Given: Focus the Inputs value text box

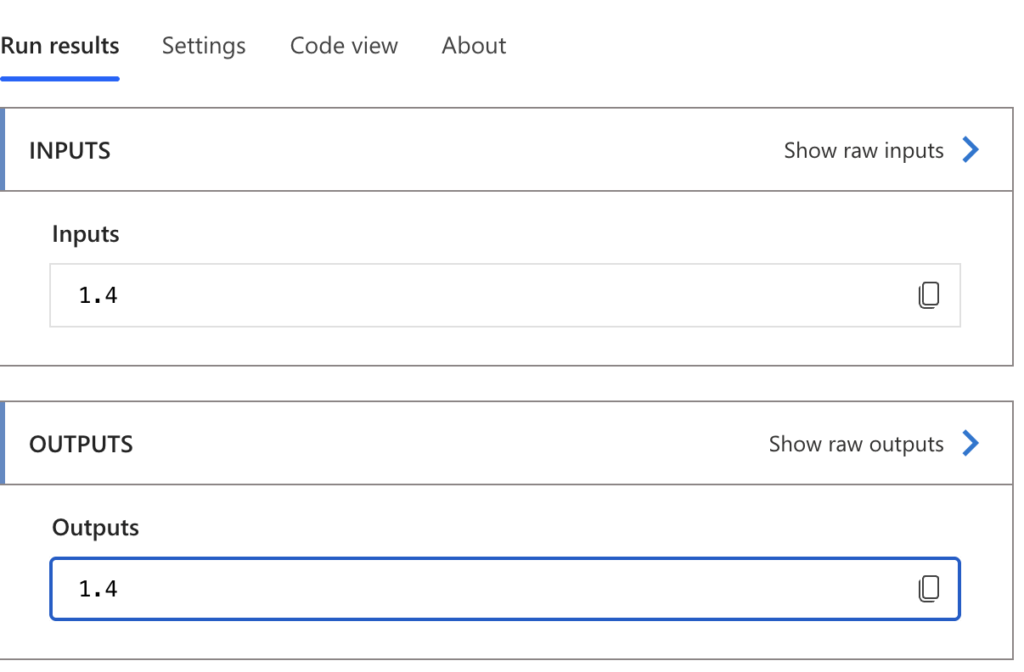Looking at the screenshot, I should (x=480, y=295).
